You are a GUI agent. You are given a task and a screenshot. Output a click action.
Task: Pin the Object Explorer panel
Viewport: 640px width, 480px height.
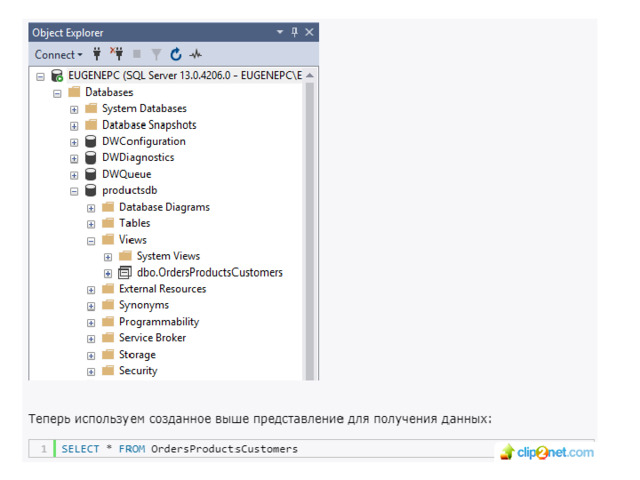tap(295, 33)
